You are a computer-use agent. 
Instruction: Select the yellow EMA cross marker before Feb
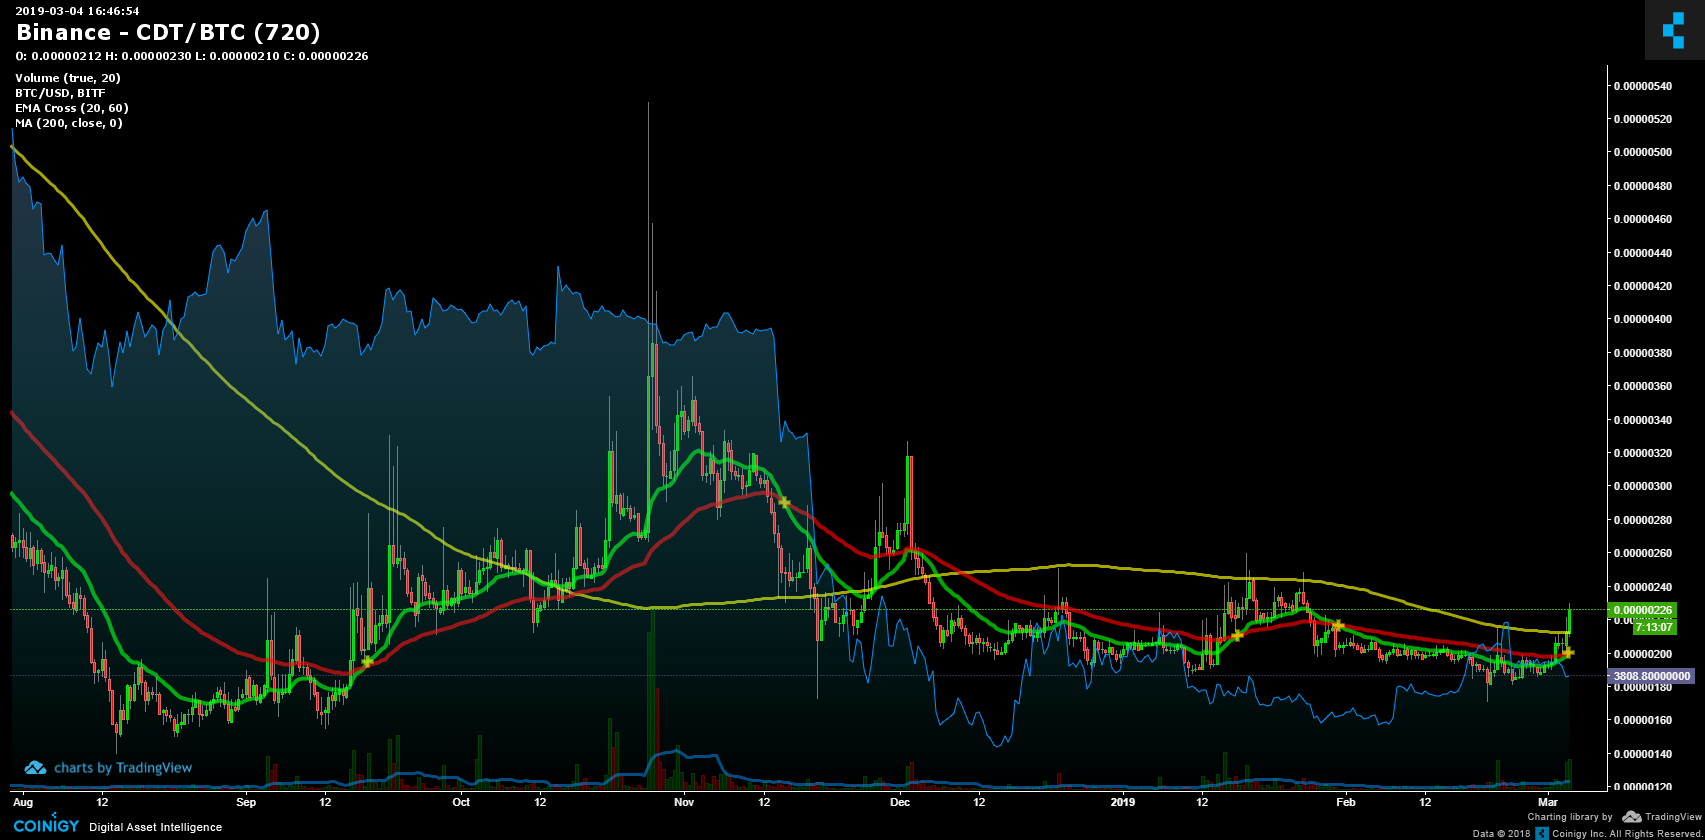(1337, 625)
